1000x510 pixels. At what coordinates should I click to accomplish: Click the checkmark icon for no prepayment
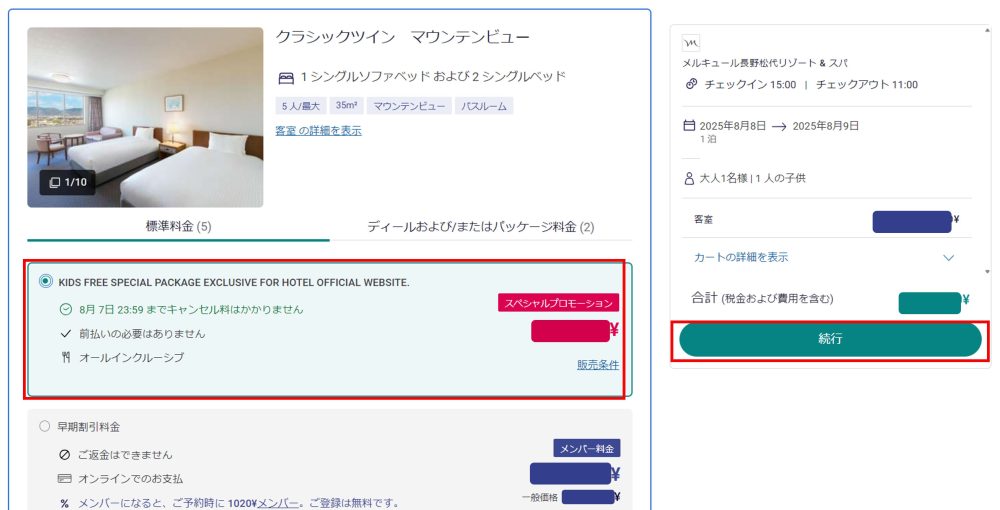[x=65, y=333]
